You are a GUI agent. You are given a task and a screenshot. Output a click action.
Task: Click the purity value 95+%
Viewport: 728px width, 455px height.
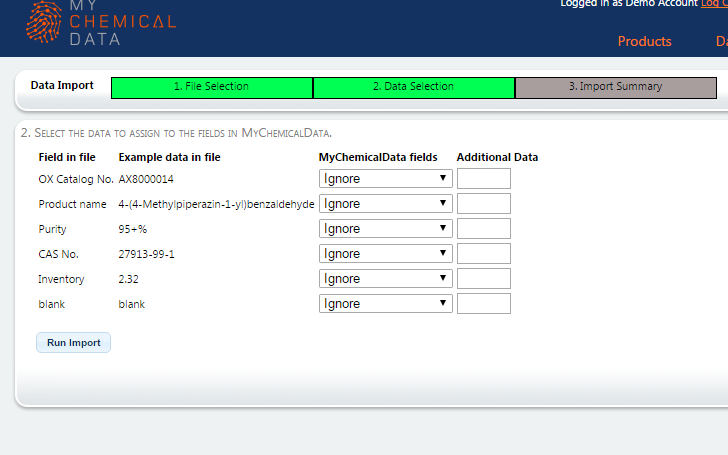(132, 229)
